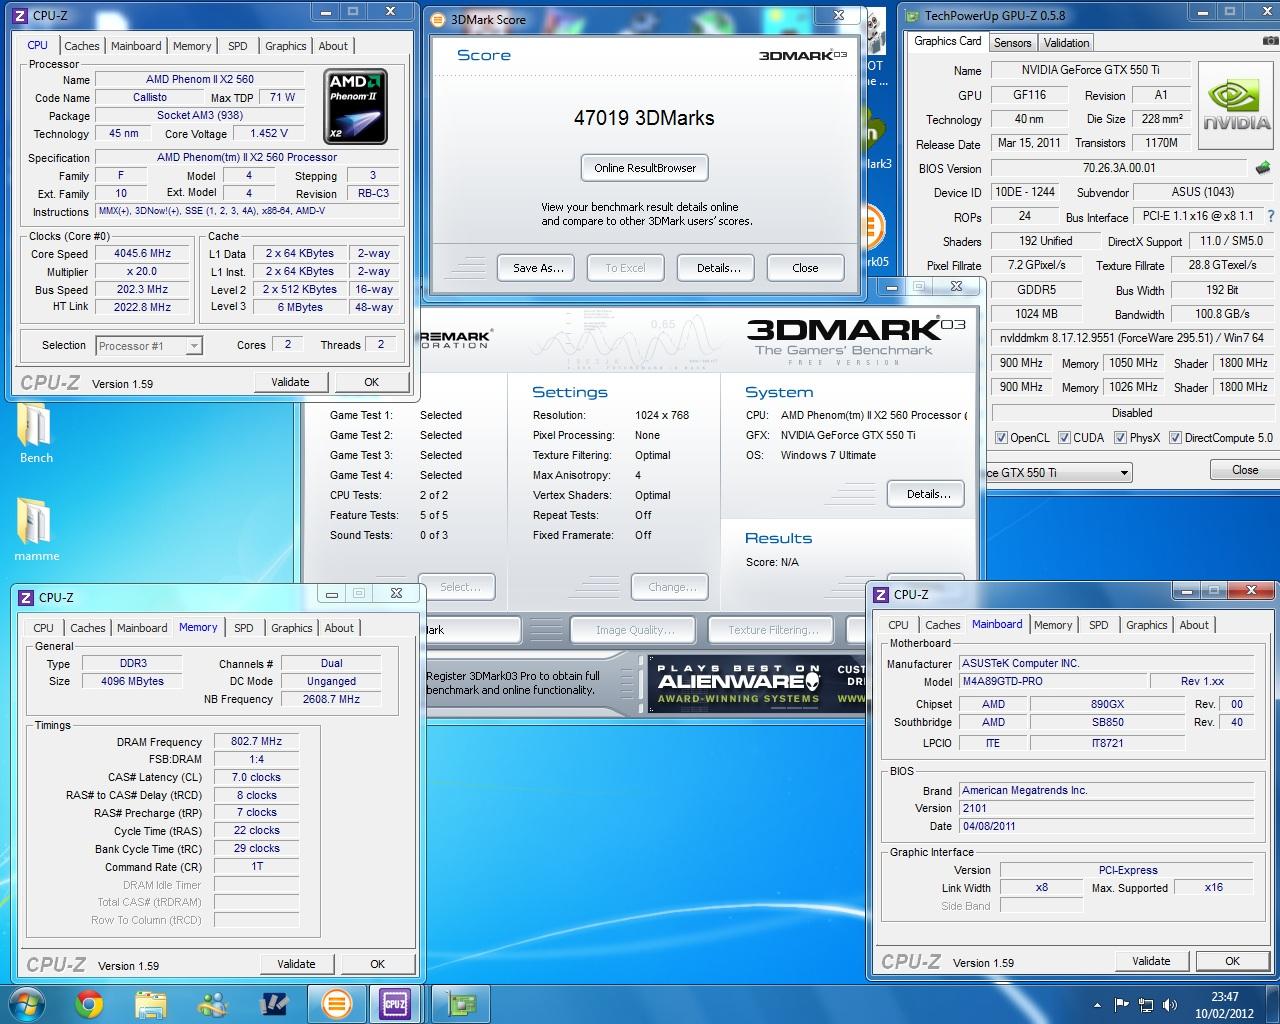Select the Bench folder on desktop
The width and height of the screenshot is (1280, 1024).
[x=36, y=433]
